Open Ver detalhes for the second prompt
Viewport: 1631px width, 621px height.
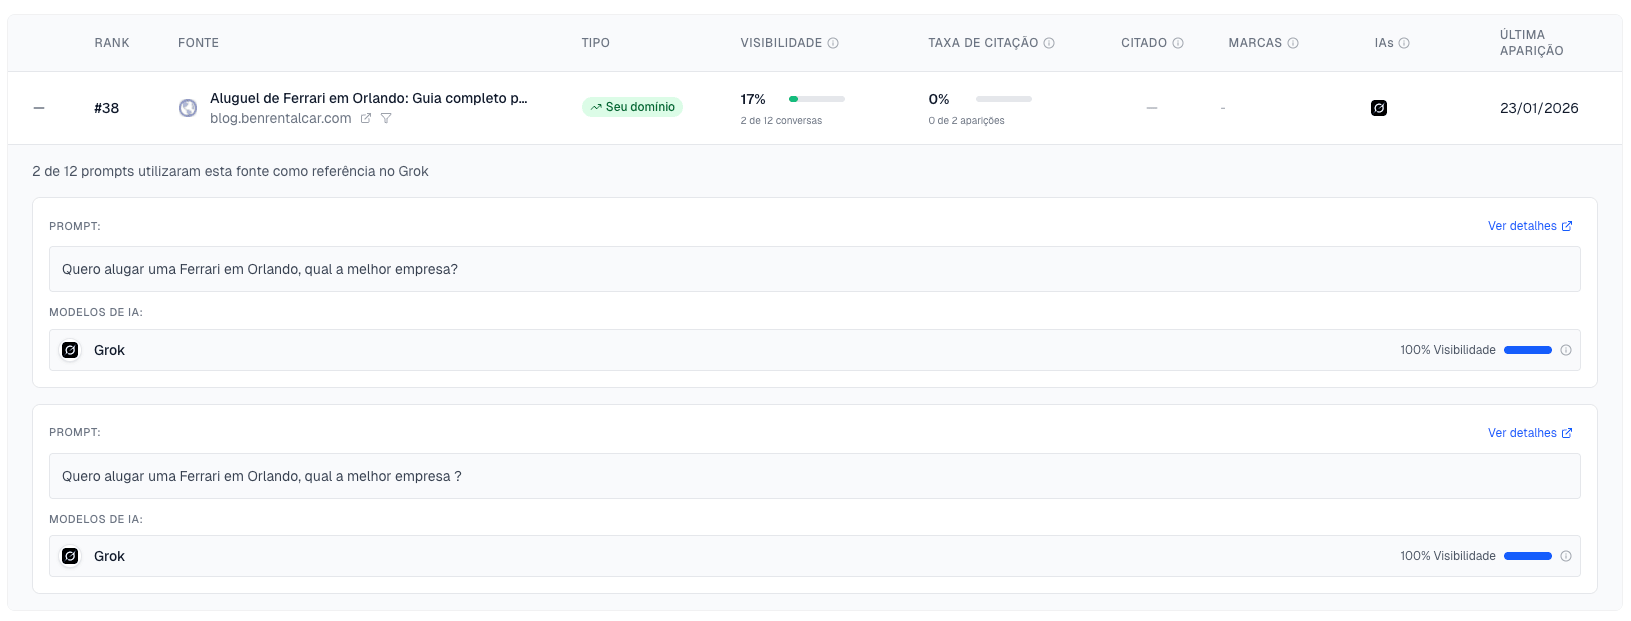(x=1529, y=433)
